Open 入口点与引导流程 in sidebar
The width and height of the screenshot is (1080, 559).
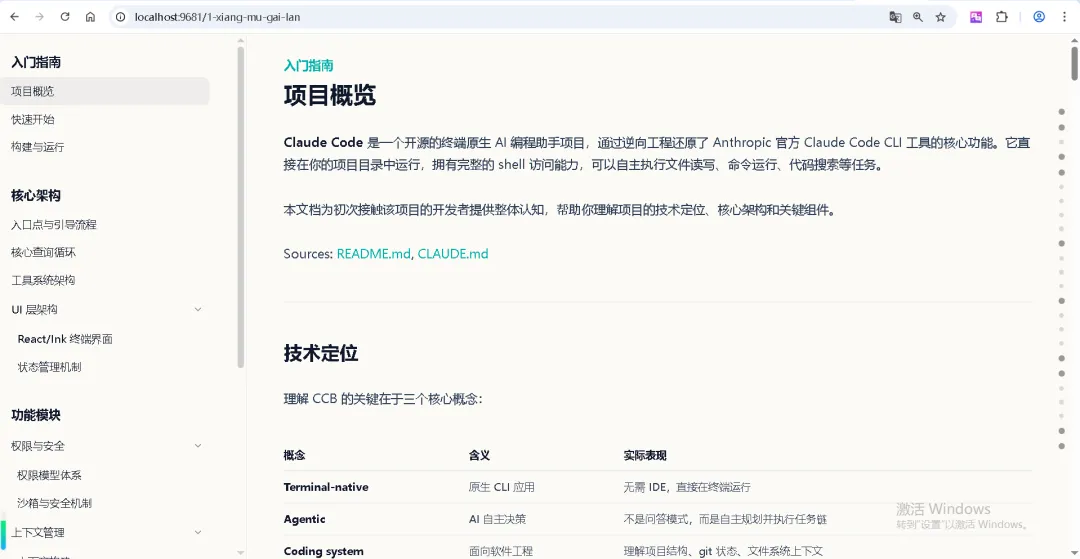click(54, 224)
